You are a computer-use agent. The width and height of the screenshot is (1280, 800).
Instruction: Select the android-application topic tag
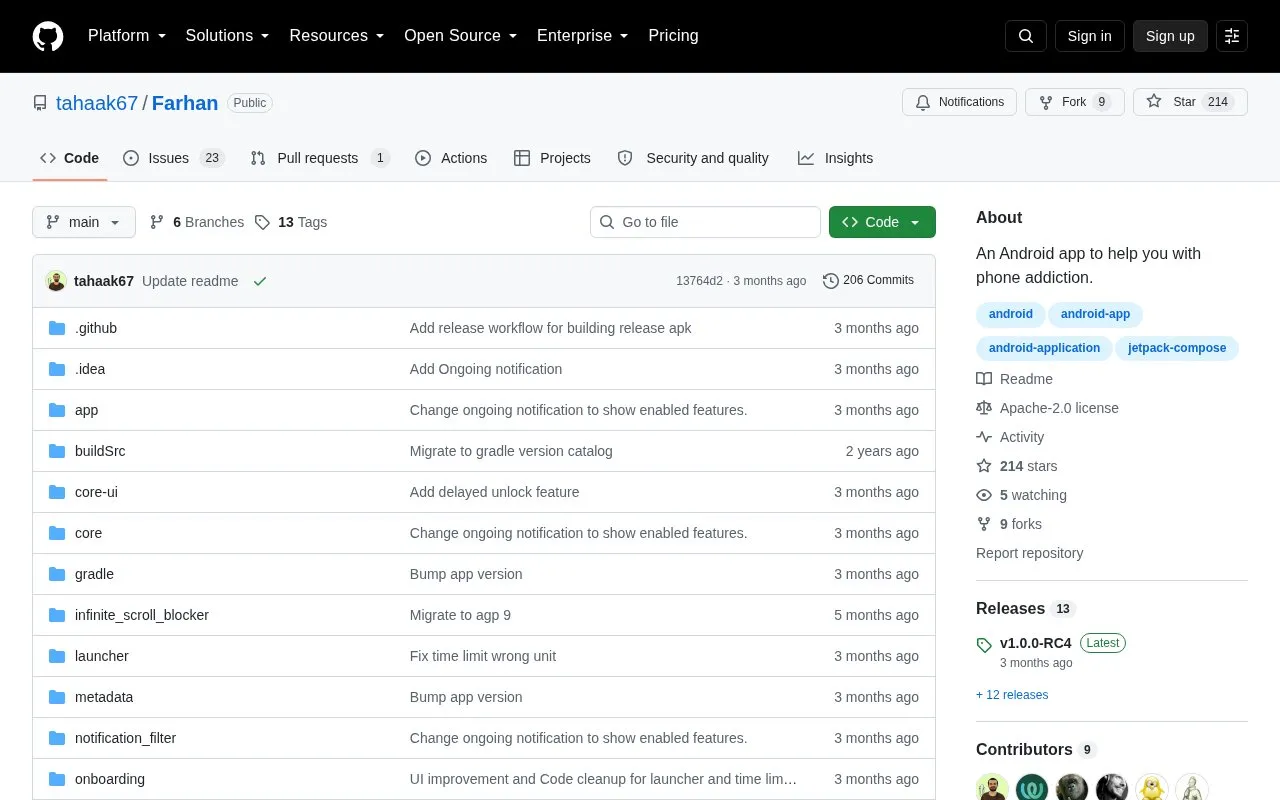click(x=1044, y=348)
